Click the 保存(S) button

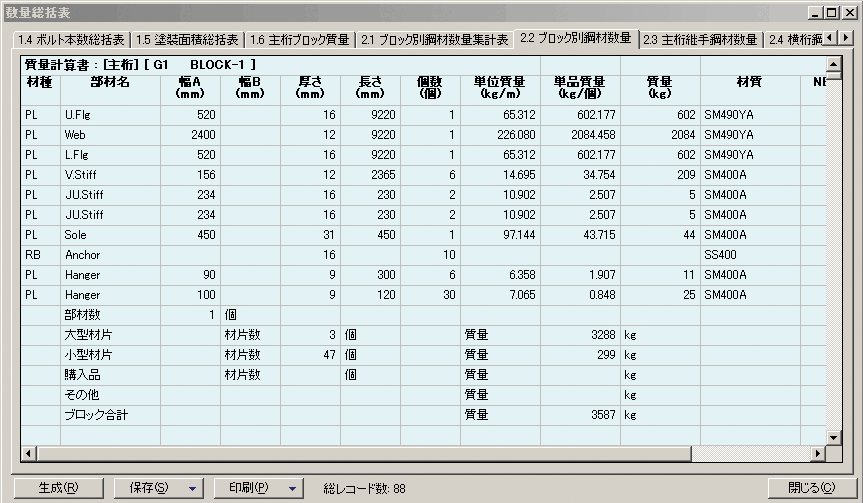pyautogui.click(x=149, y=488)
